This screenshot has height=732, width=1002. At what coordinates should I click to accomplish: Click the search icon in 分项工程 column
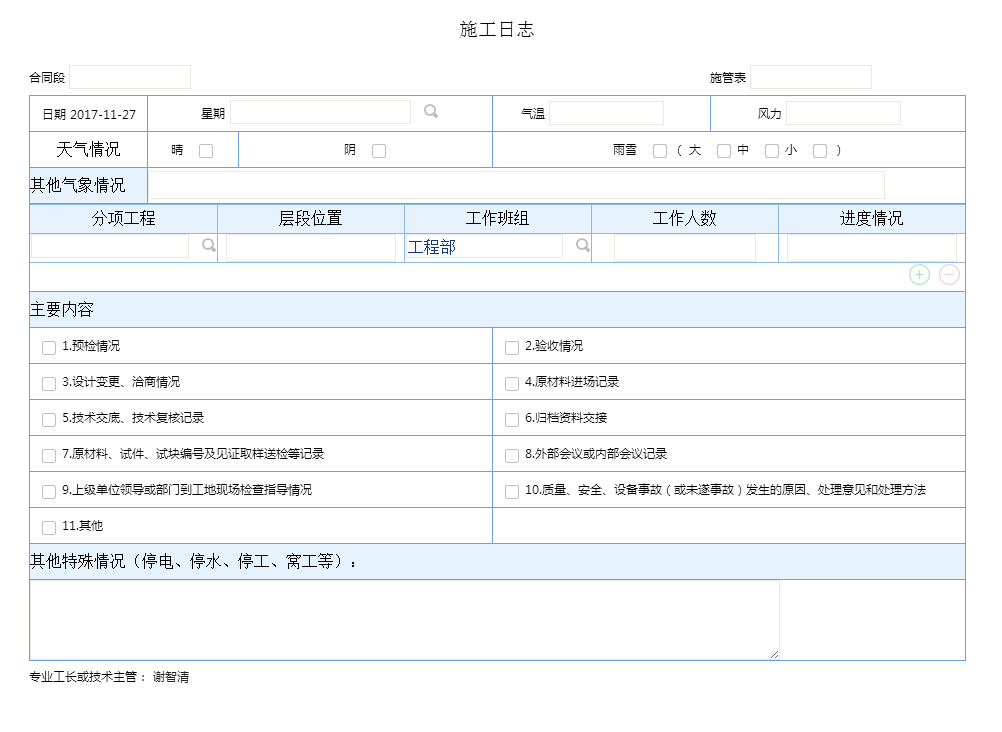click(209, 246)
